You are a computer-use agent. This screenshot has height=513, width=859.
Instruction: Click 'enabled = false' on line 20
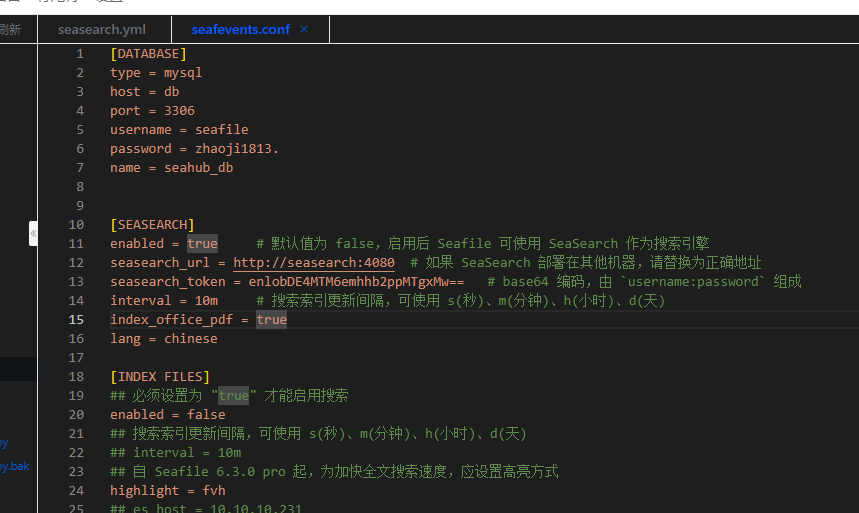[168, 414]
